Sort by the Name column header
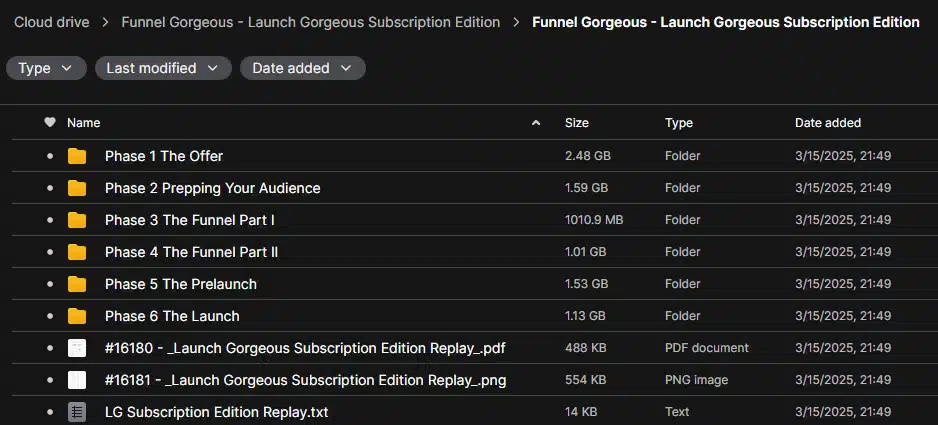This screenshot has width=938, height=425. tap(83, 123)
